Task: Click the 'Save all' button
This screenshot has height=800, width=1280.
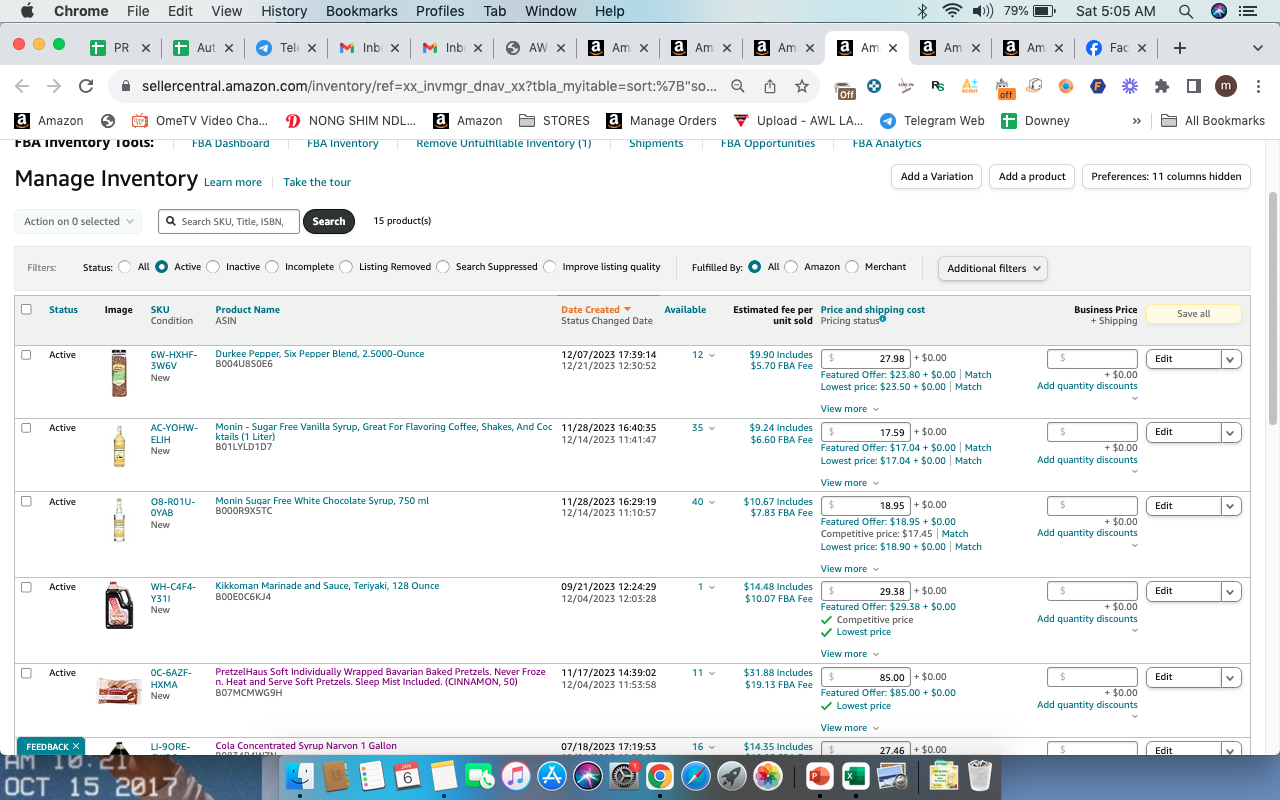Action: click(x=1193, y=314)
